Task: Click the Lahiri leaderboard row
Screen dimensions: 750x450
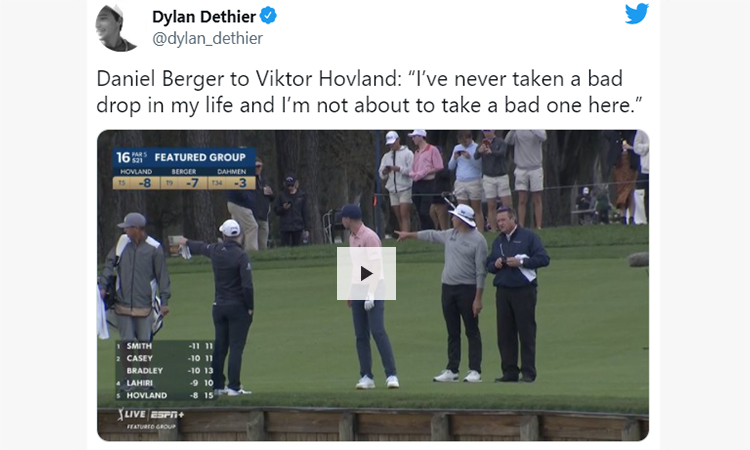Action: [x=165, y=383]
